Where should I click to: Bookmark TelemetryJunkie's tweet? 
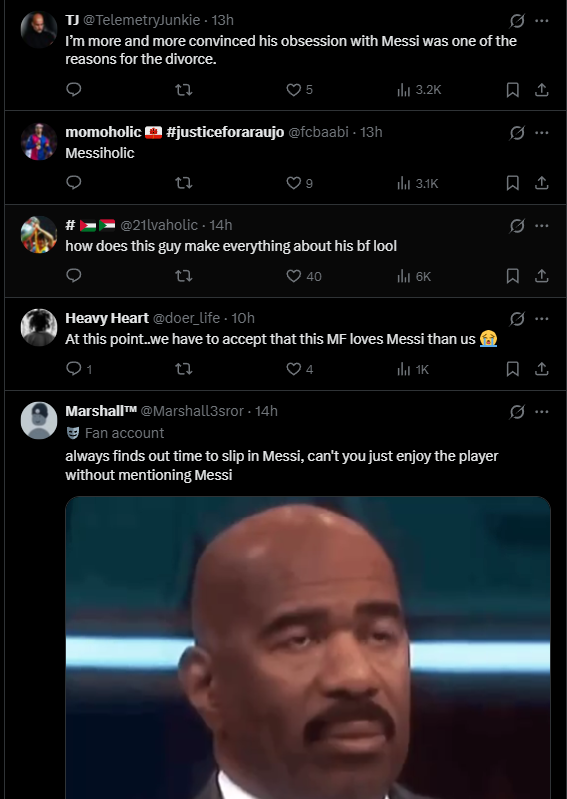pos(512,90)
